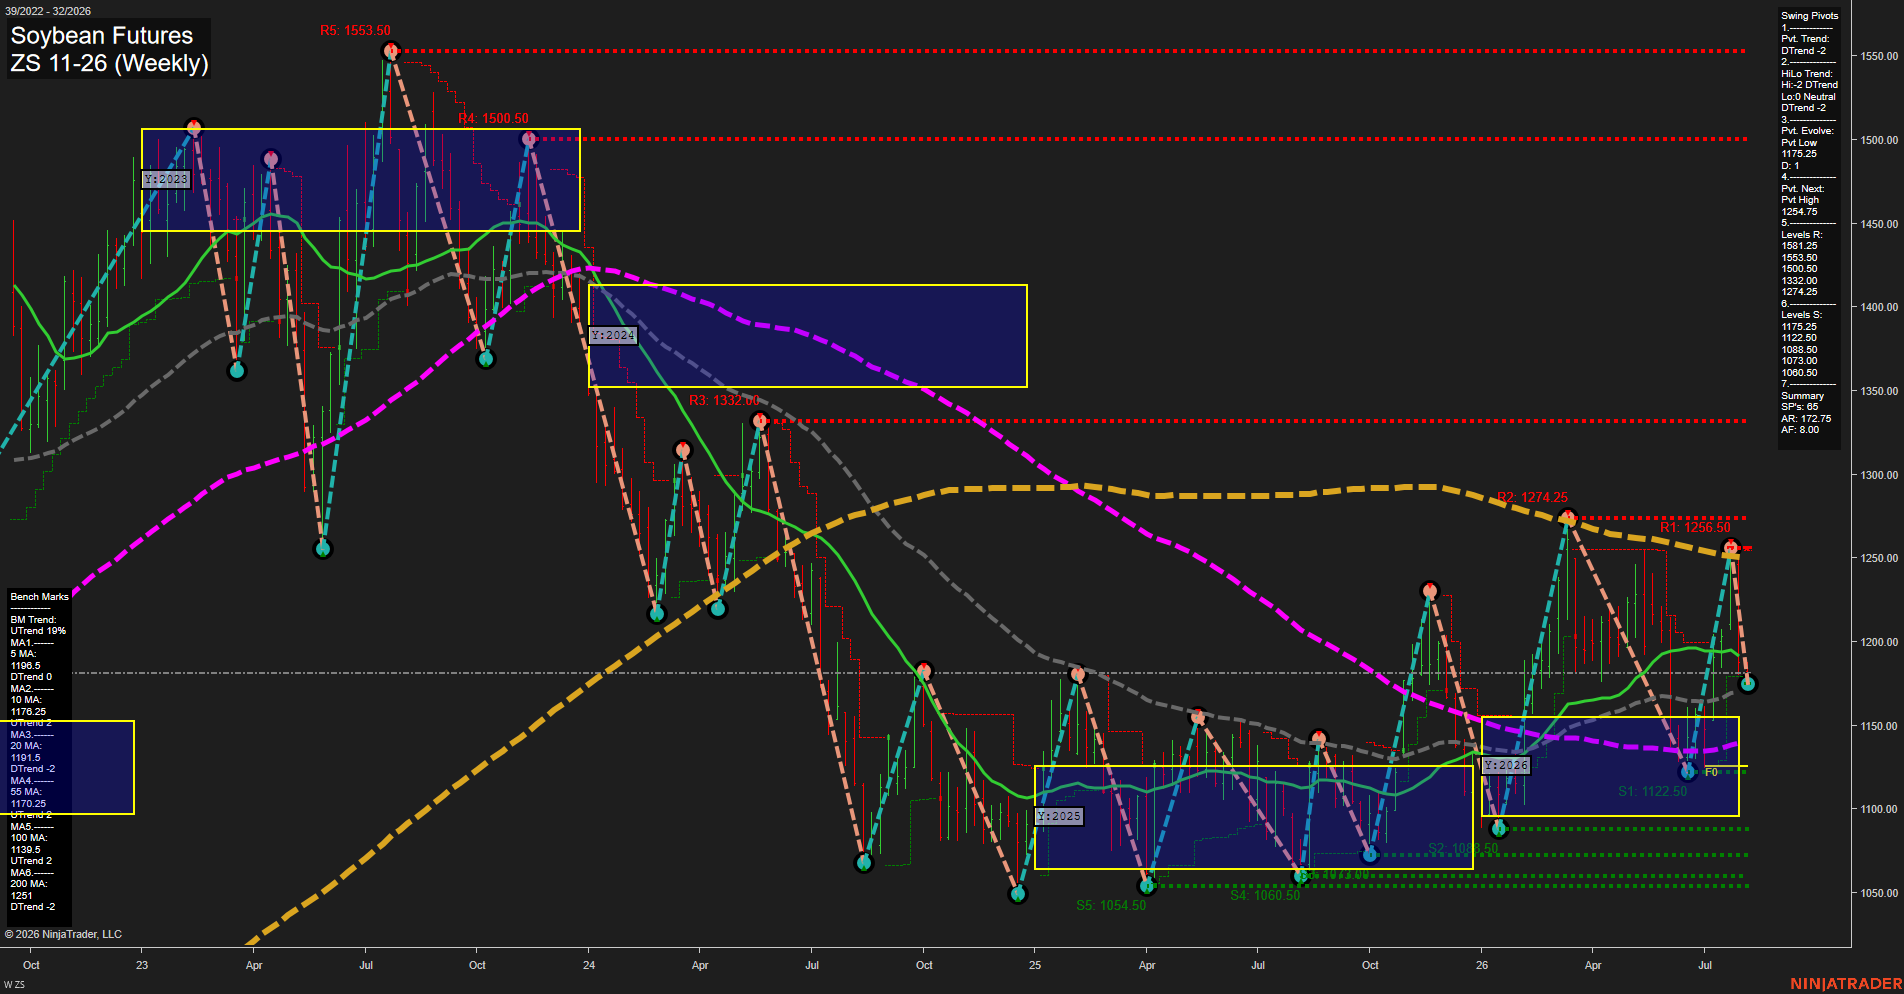Viewport: 1904px width, 994px height.
Task: Select the pivot high marker at R2 1274.25
Action: click(1567, 518)
